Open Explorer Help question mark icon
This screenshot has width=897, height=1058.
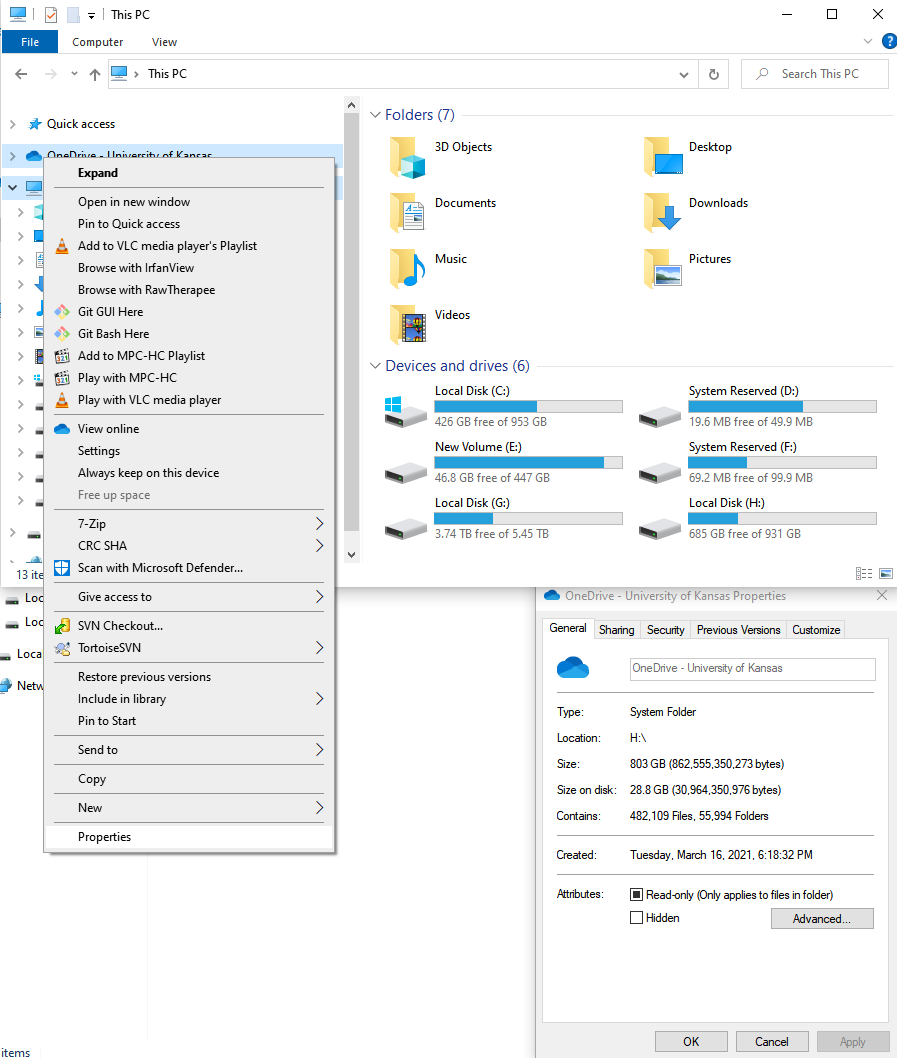890,41
